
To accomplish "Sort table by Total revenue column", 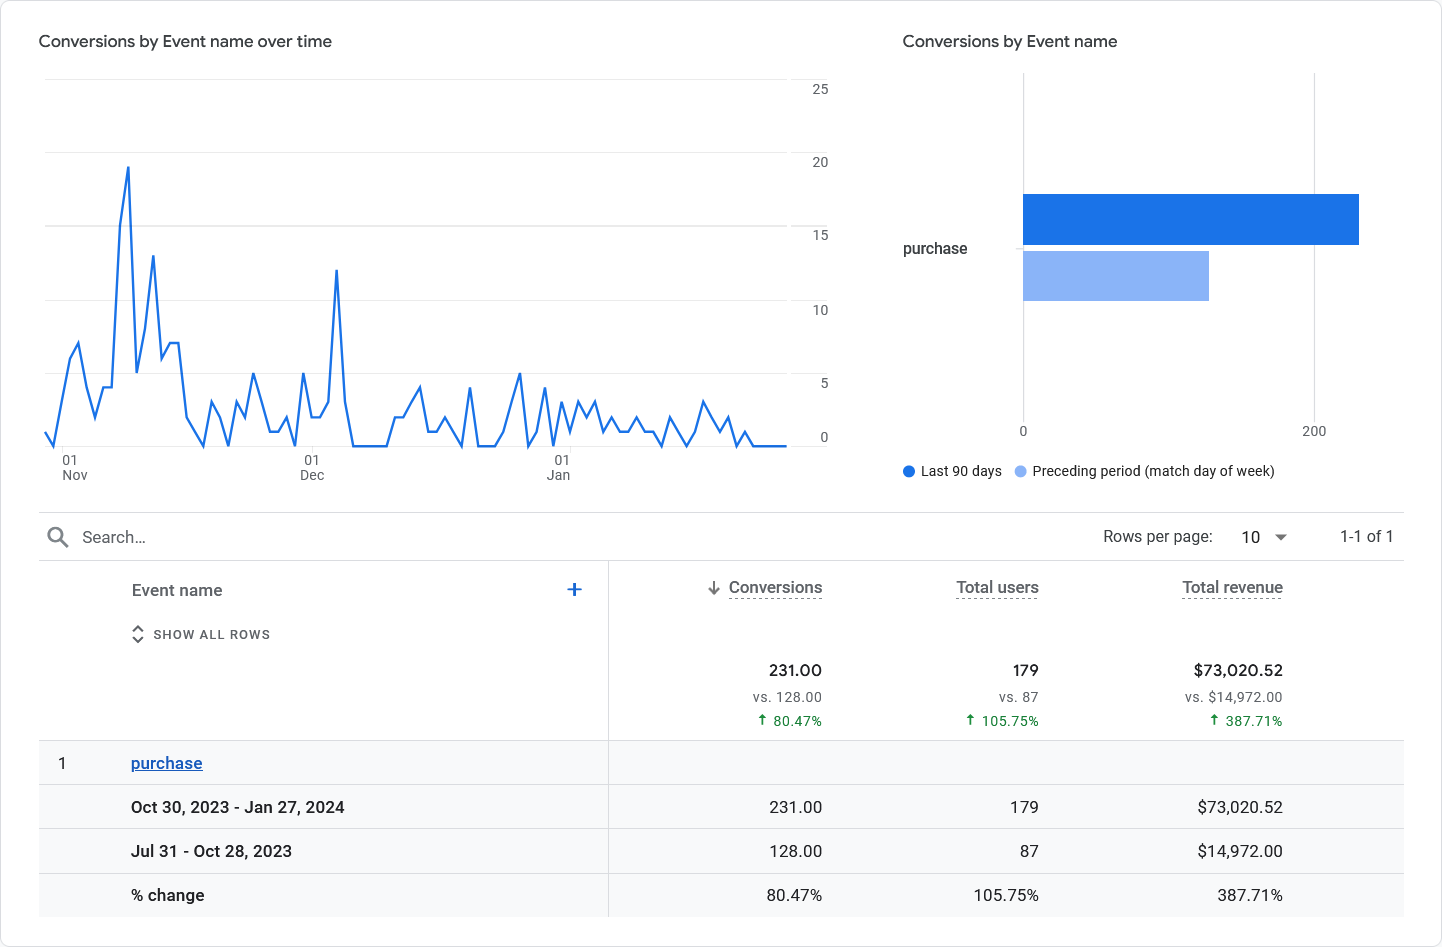I will click(1232, 588).
